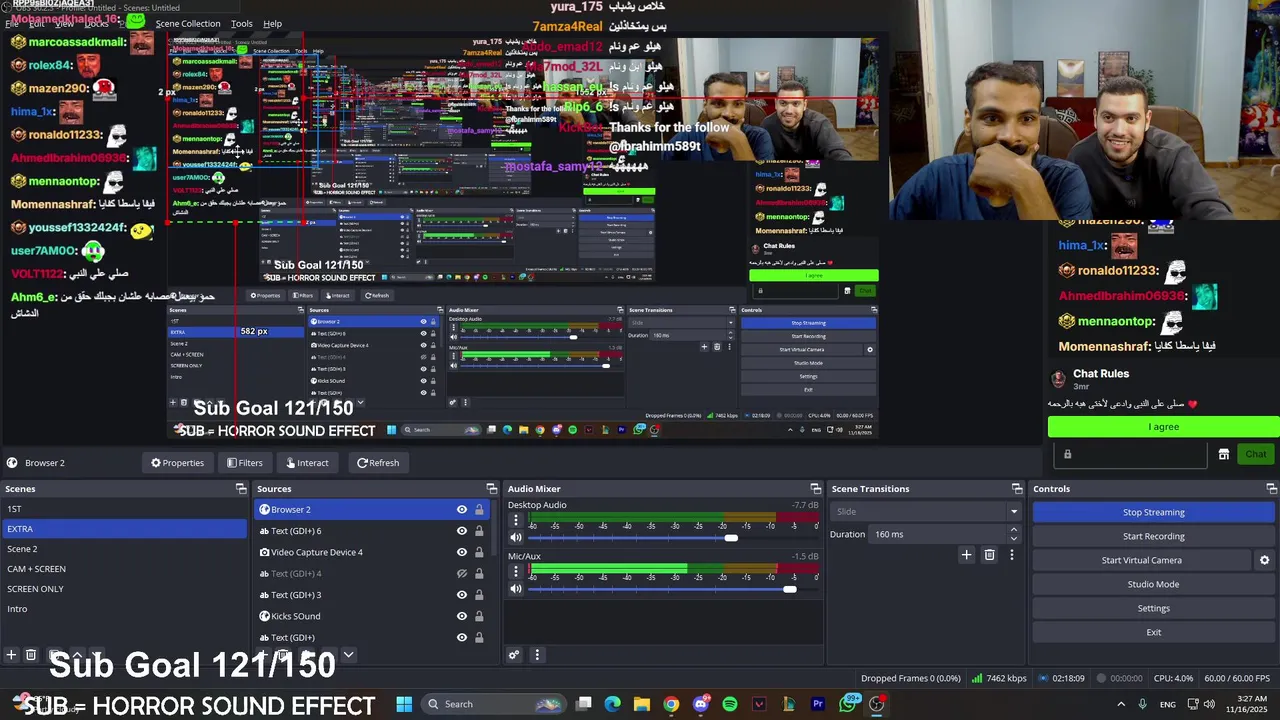1280x720 pixels.
Task: Mute Desktop Audio speaker icon
Action: coord(516,538)
